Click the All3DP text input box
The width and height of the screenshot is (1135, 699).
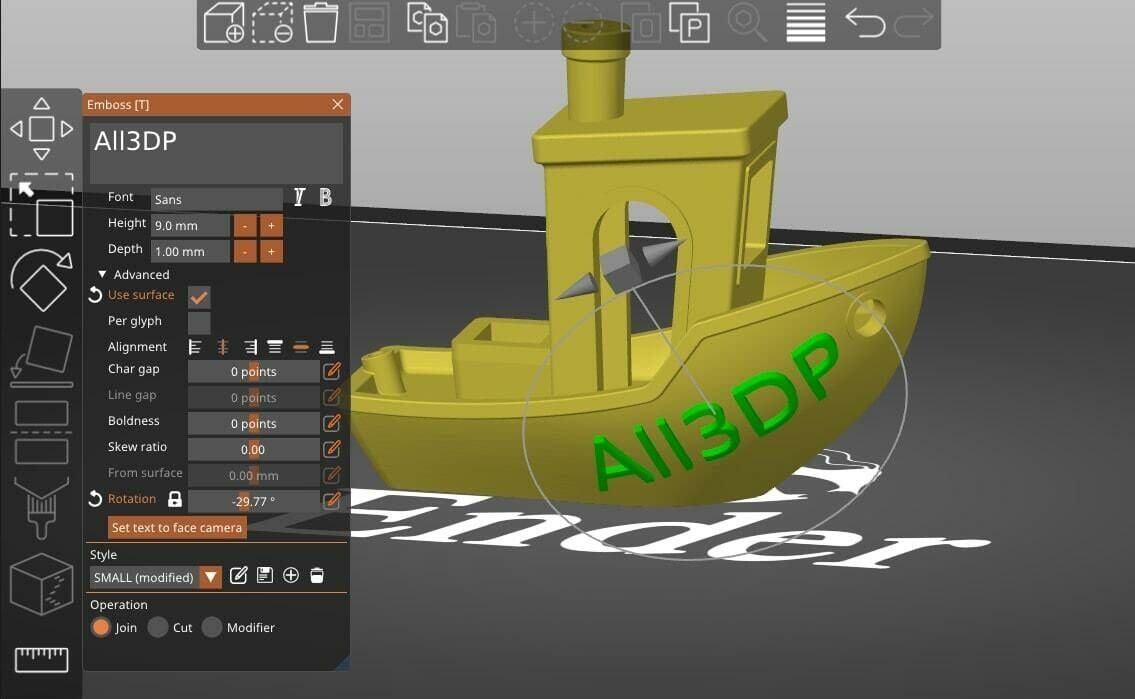coord(216,153)
